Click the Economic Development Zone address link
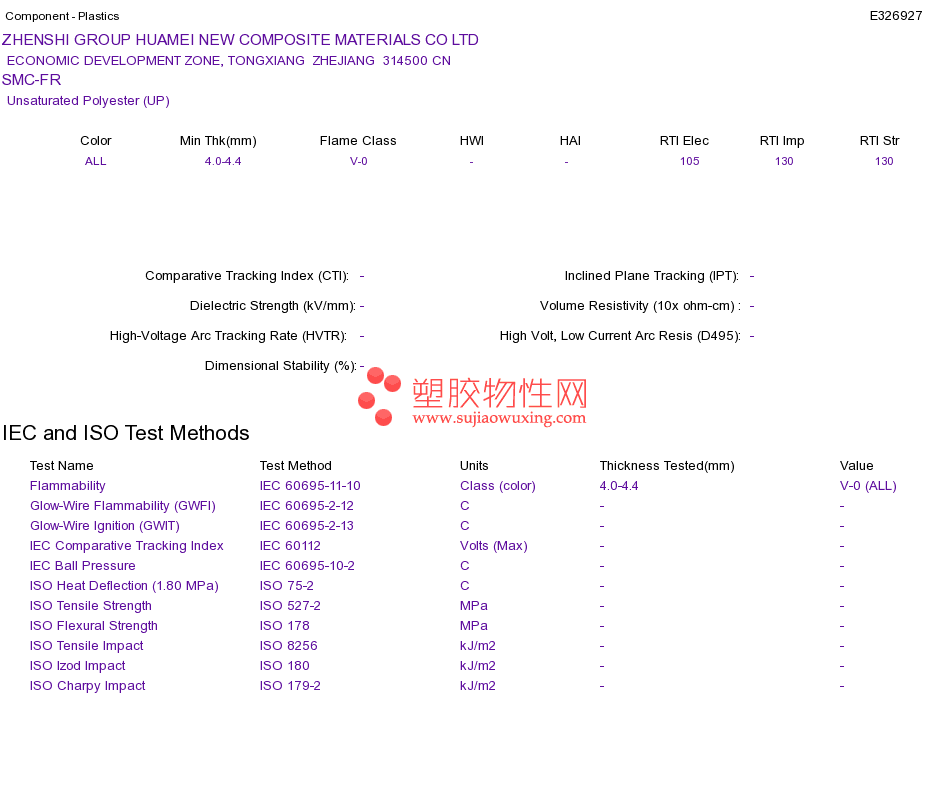This screenshot has height=800, width=950. [228, 61]
